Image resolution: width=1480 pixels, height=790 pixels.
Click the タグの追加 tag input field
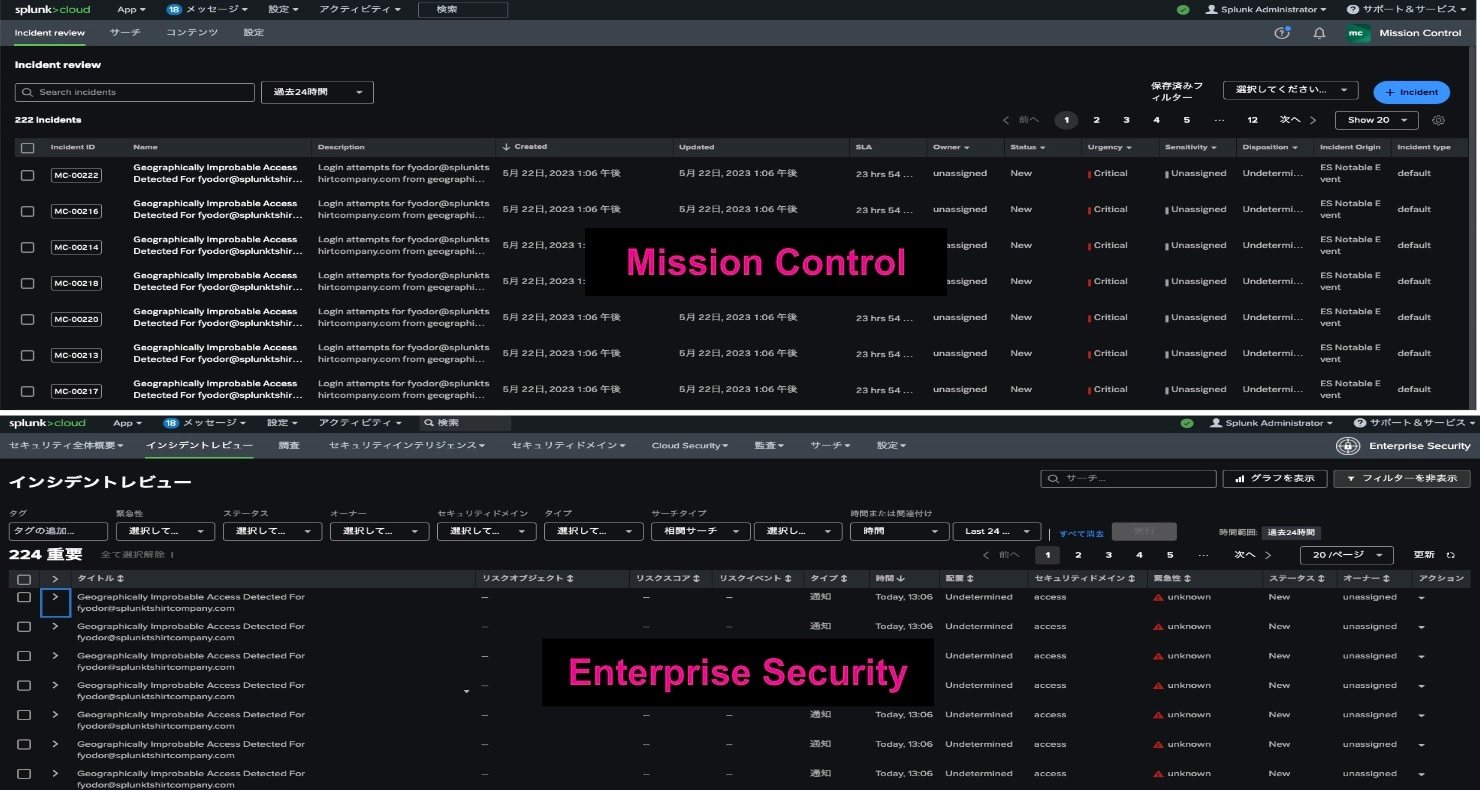click(x=58, y=531)
